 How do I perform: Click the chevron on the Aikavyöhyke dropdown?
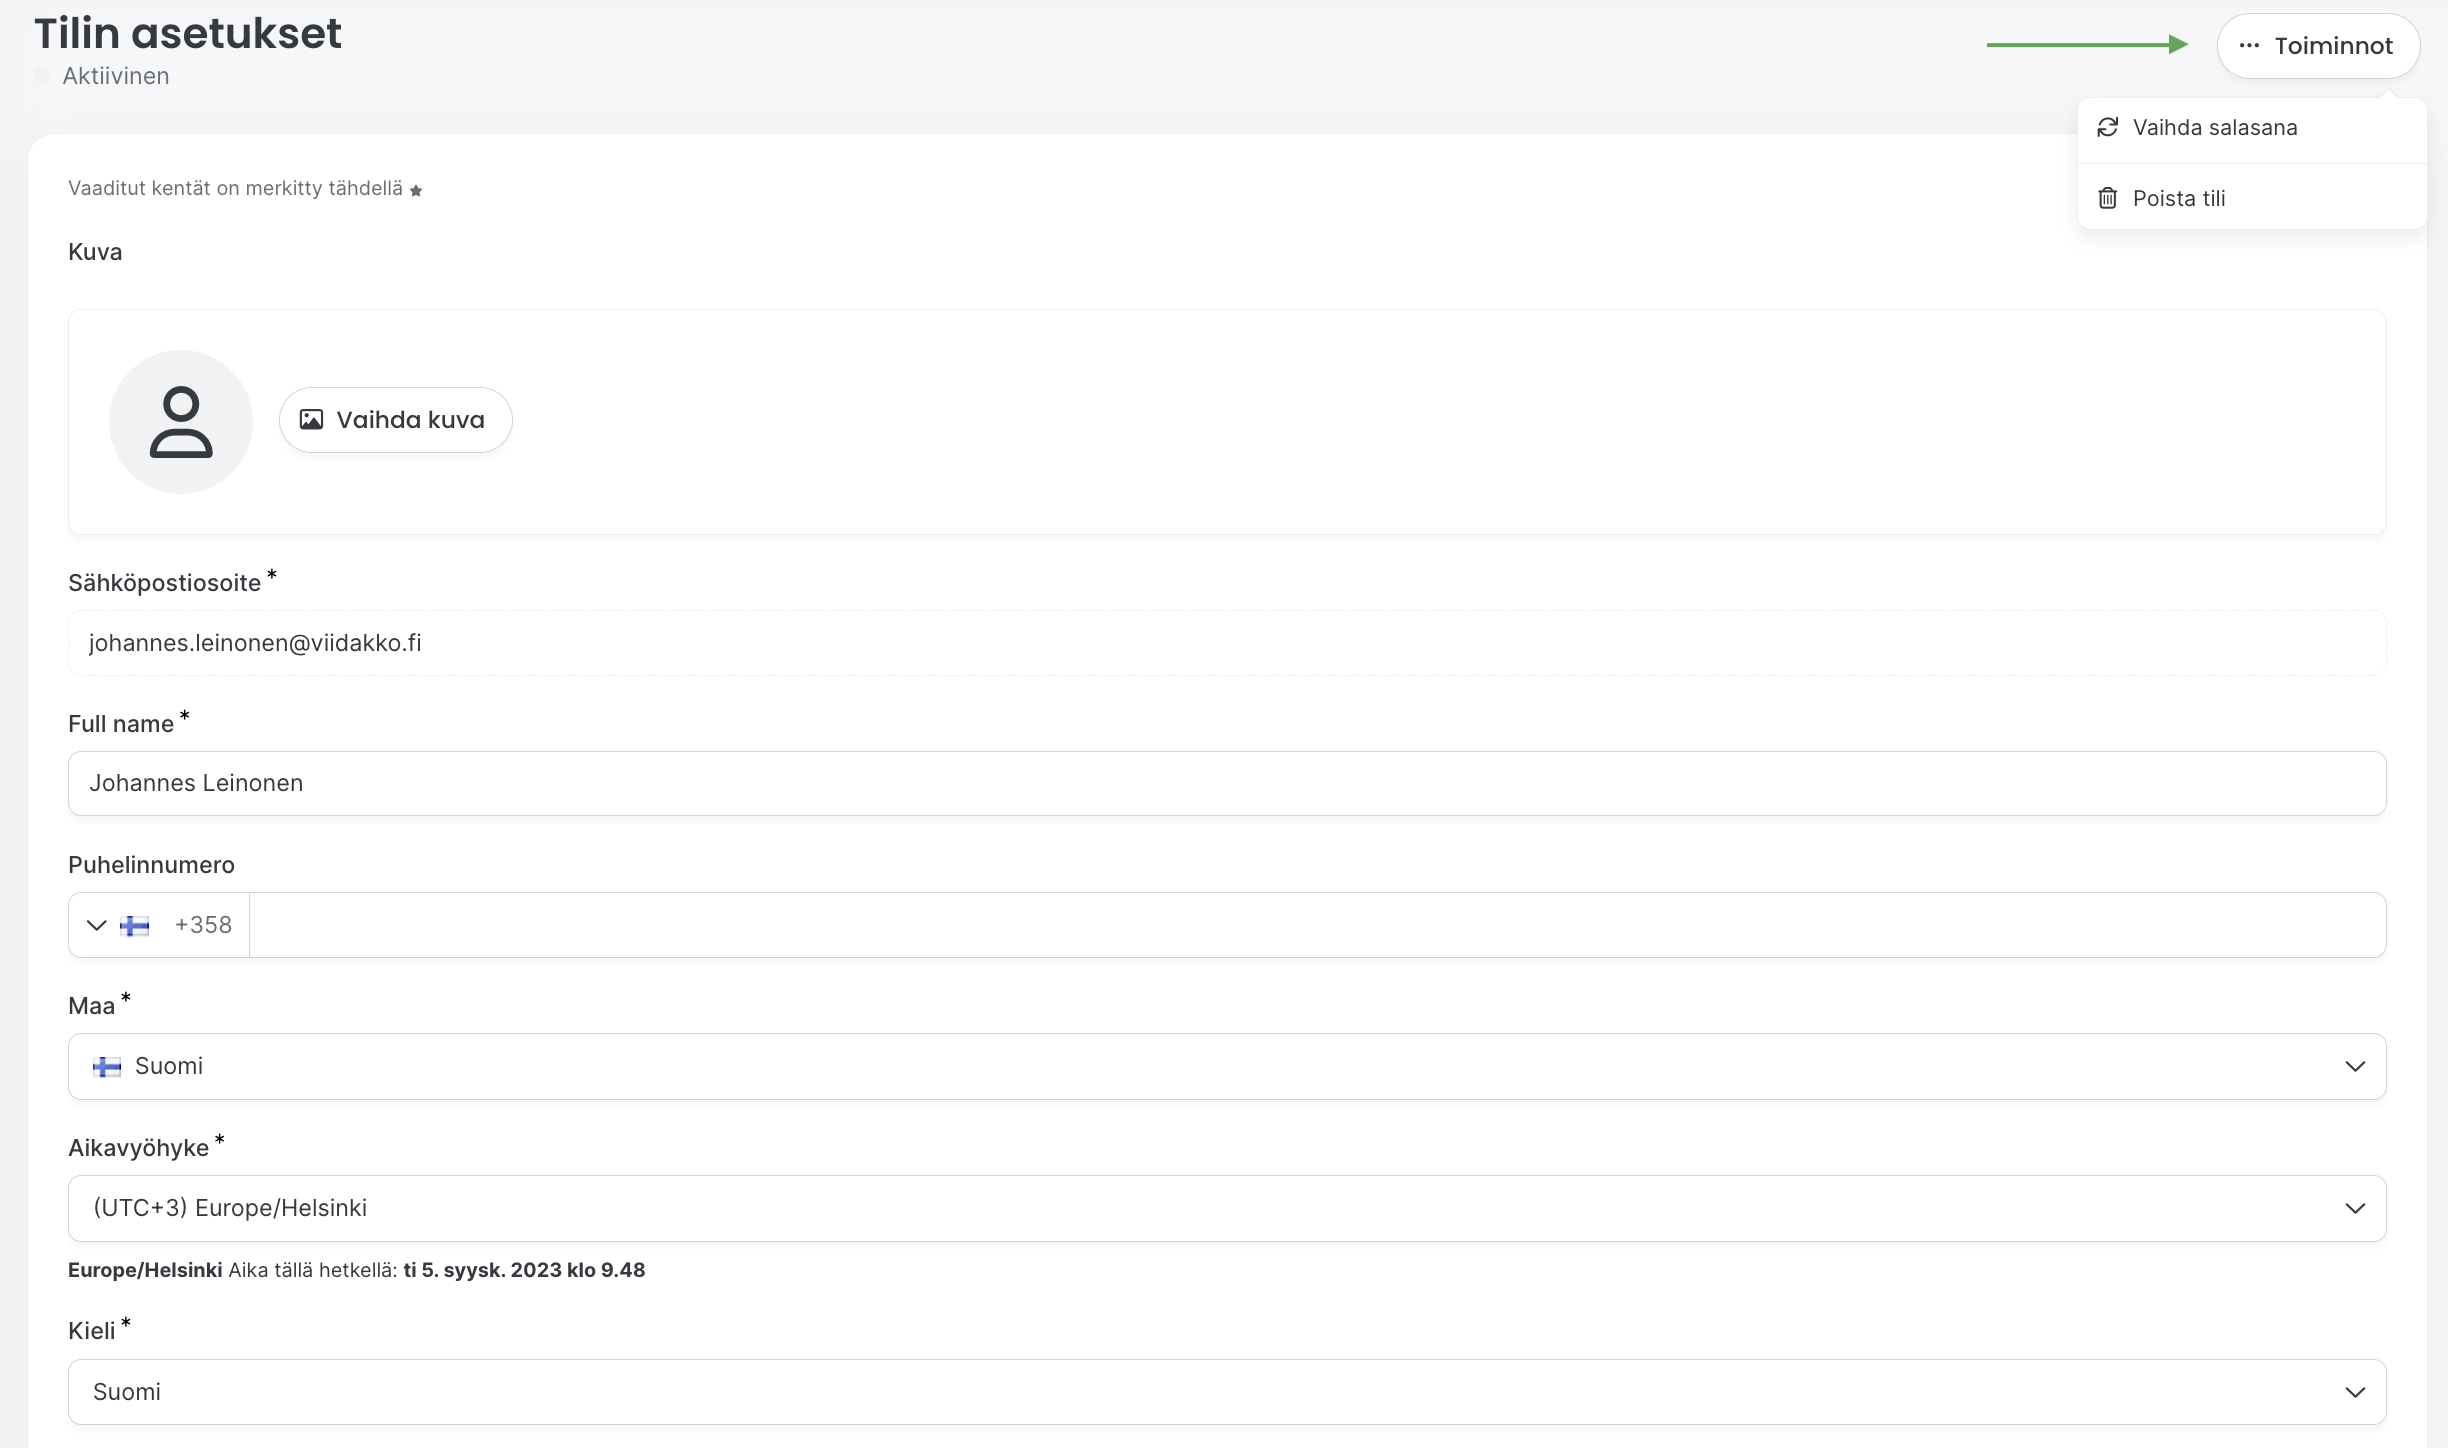pos(2355,1209)
